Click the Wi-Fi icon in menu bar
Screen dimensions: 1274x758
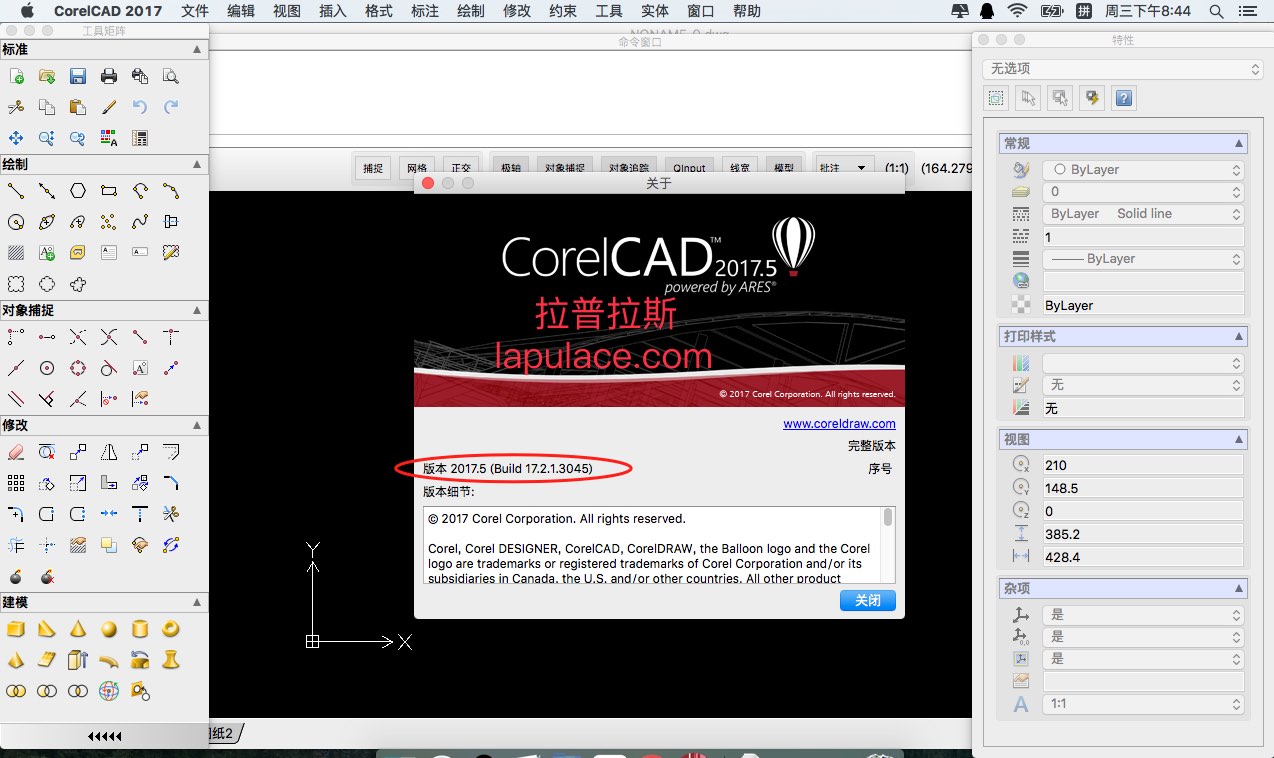(1018, 11)
